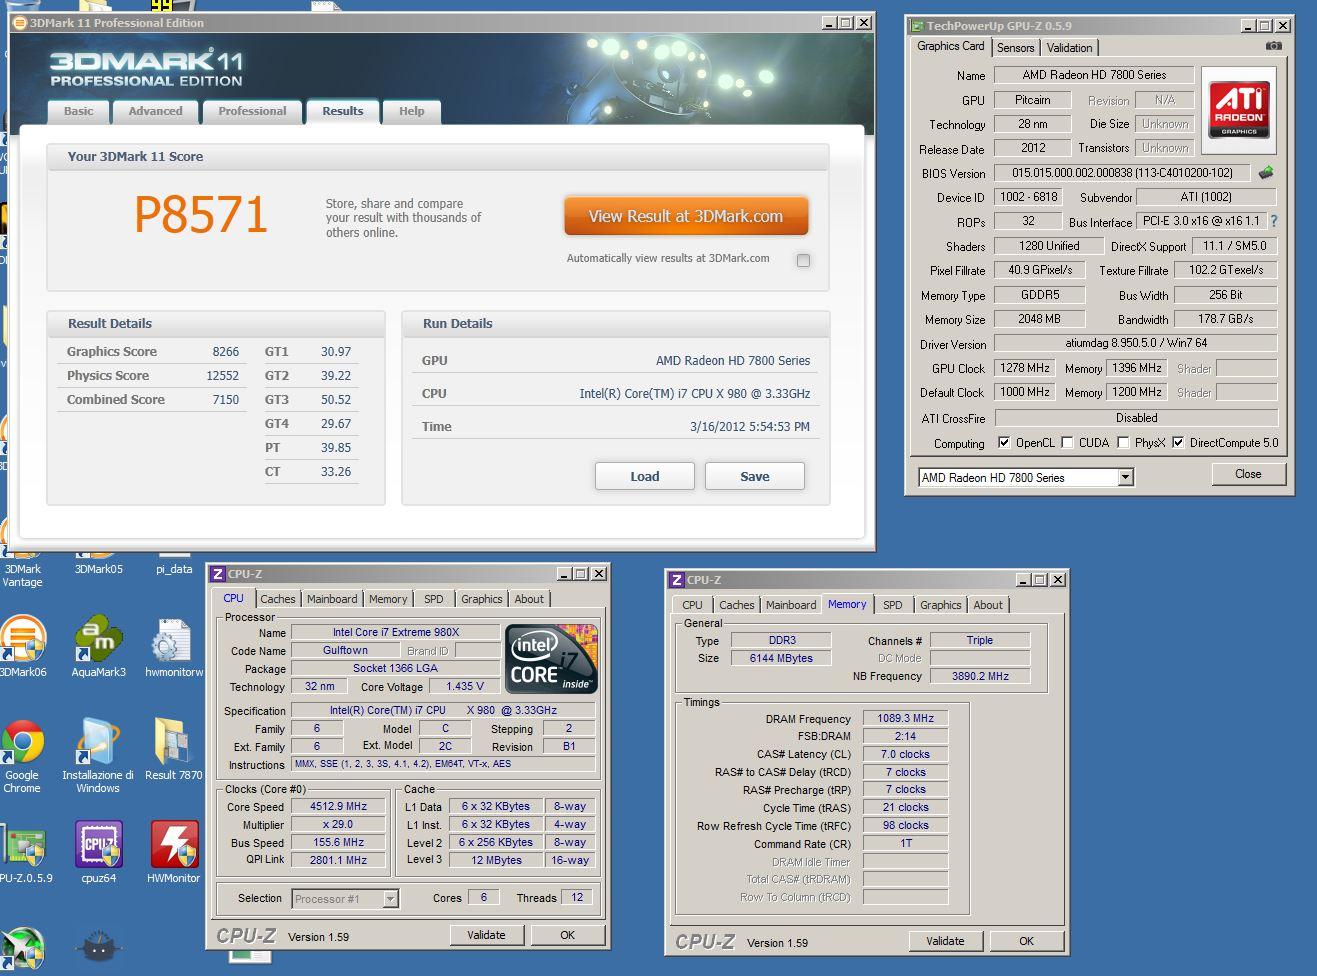Toggle OpenCL checkbox in GPU-Z

1004,443
